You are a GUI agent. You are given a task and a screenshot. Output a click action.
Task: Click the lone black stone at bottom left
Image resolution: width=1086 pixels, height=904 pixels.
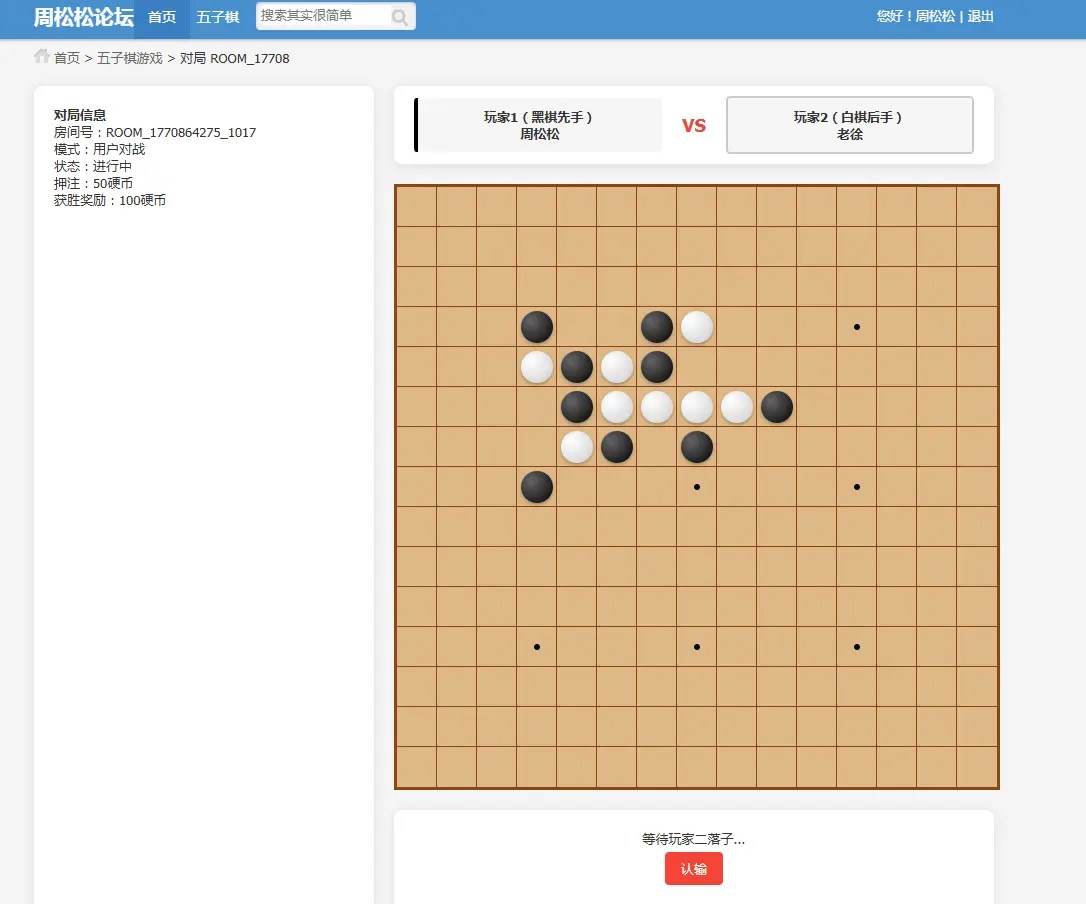pyautogui.click(x=537, y=487)
